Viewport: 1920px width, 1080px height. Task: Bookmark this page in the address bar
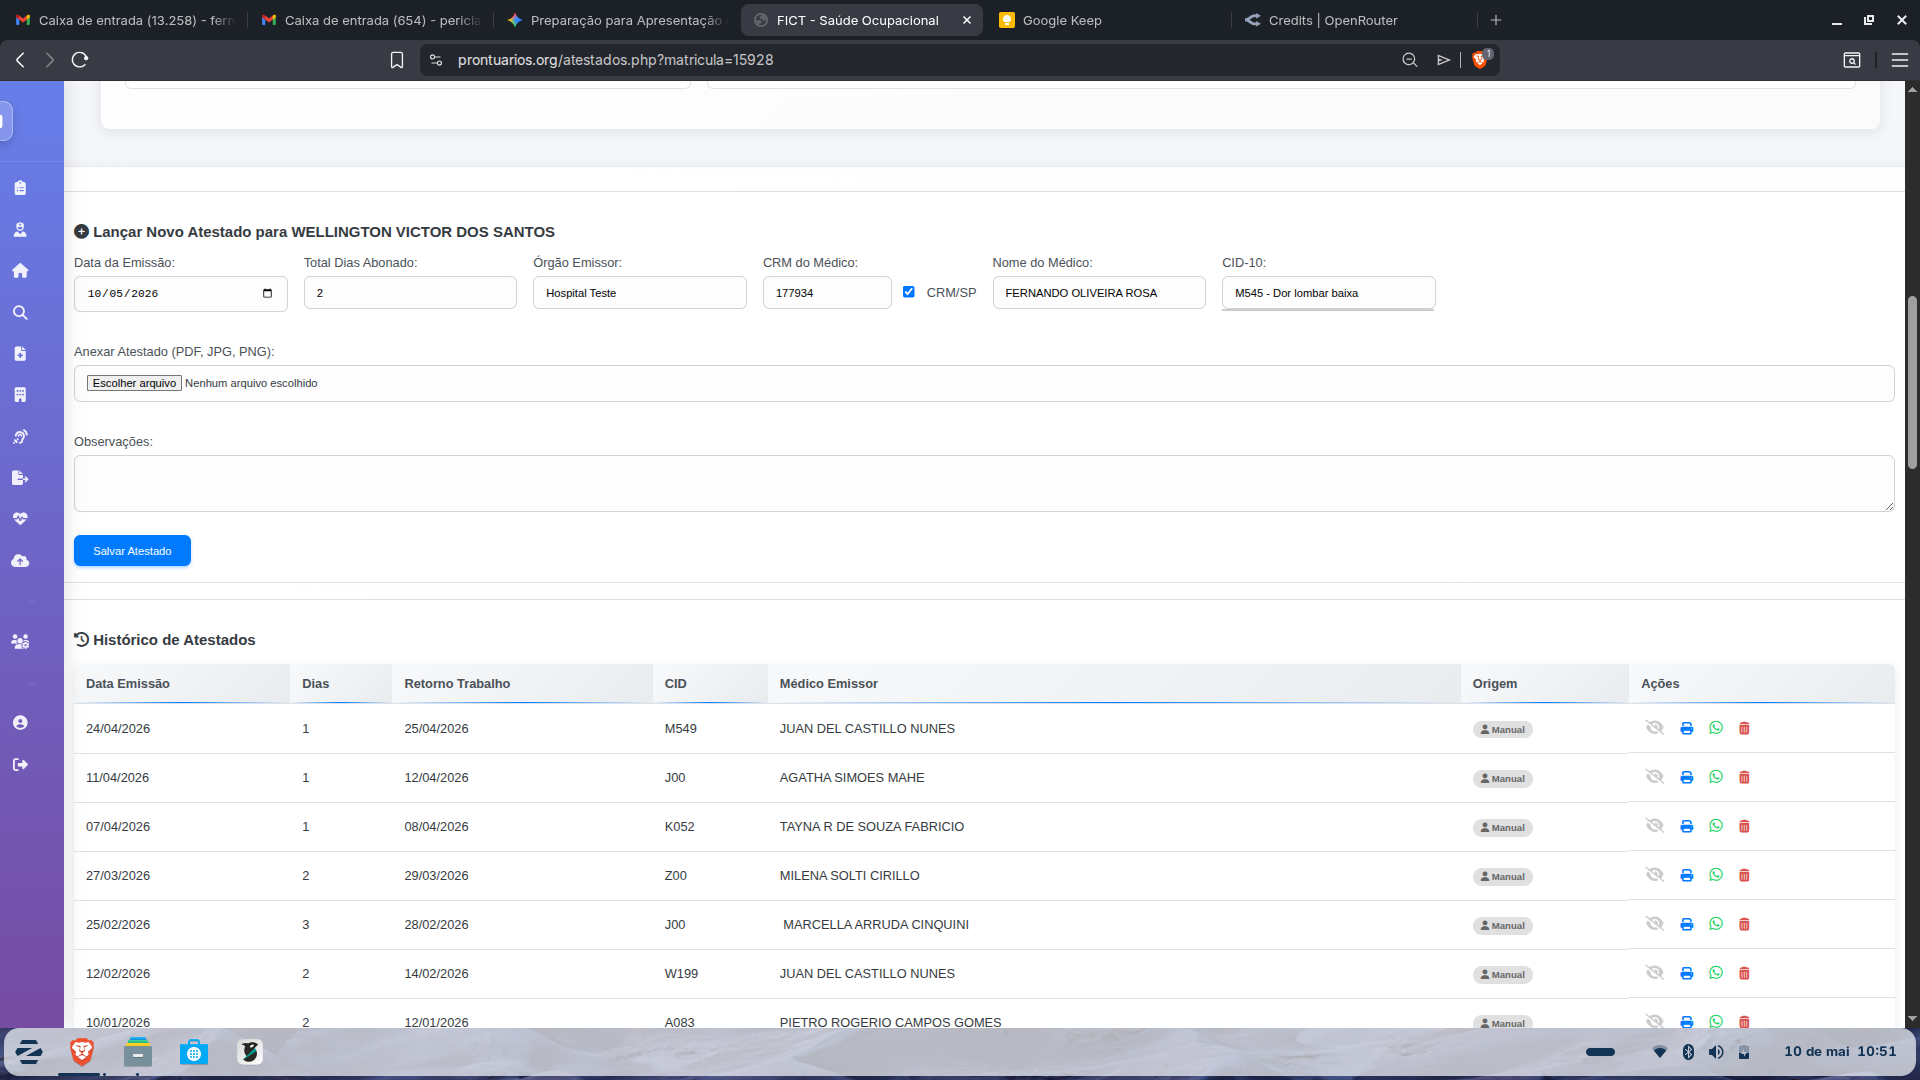[x=397, y=60]
